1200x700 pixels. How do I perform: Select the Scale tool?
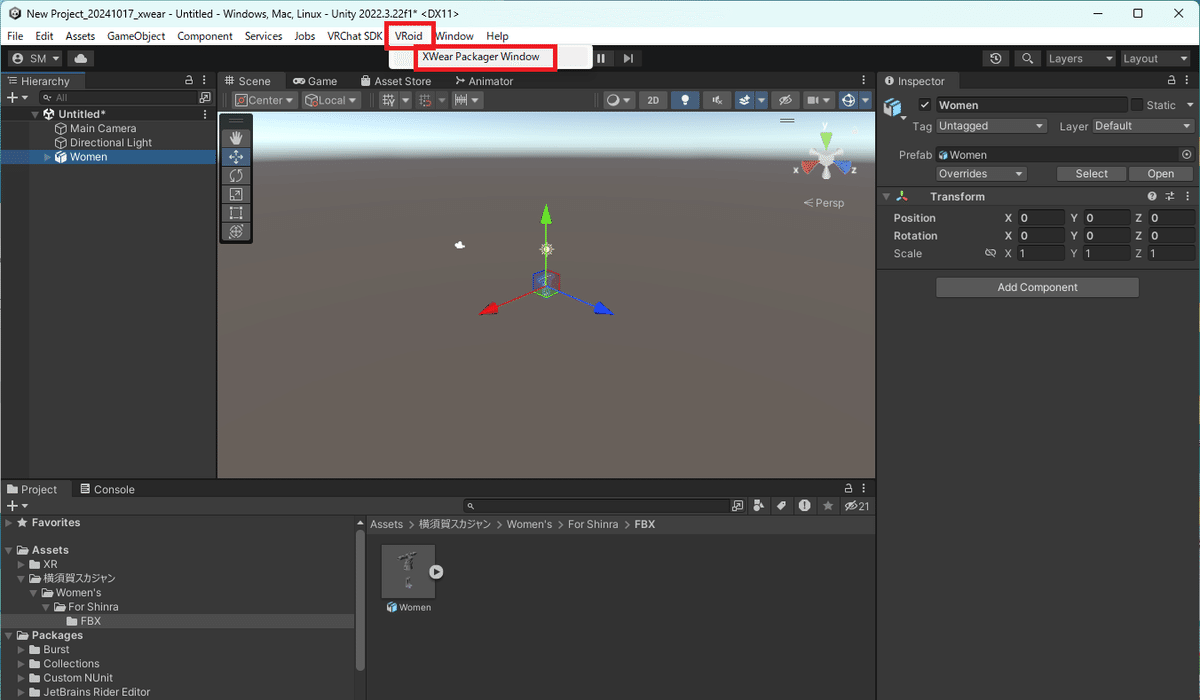(236, 194)
